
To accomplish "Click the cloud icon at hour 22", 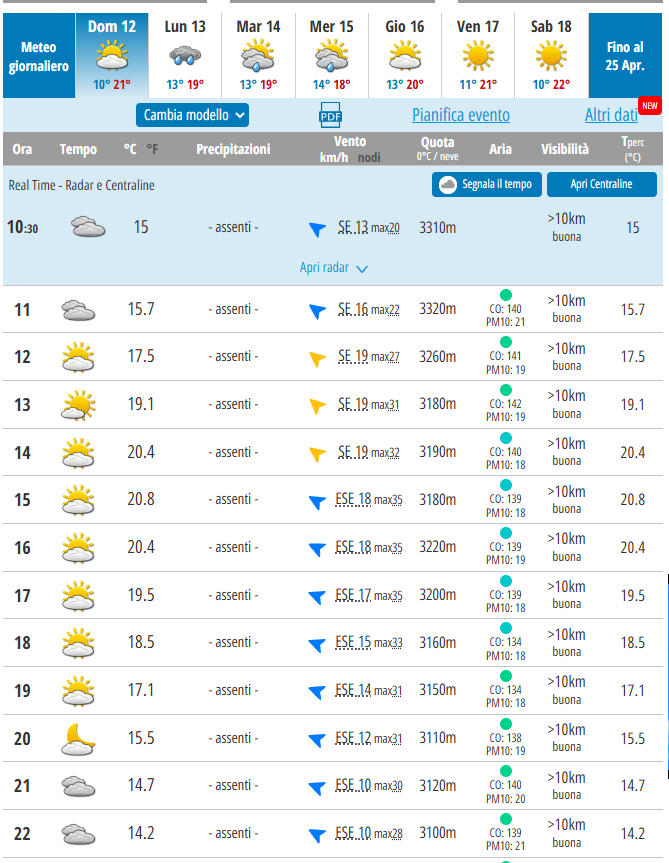I will 78,834.
